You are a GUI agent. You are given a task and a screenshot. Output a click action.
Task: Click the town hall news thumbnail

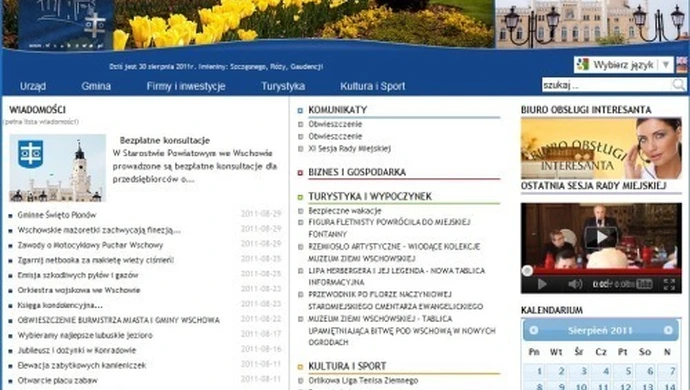coord(58,168)
